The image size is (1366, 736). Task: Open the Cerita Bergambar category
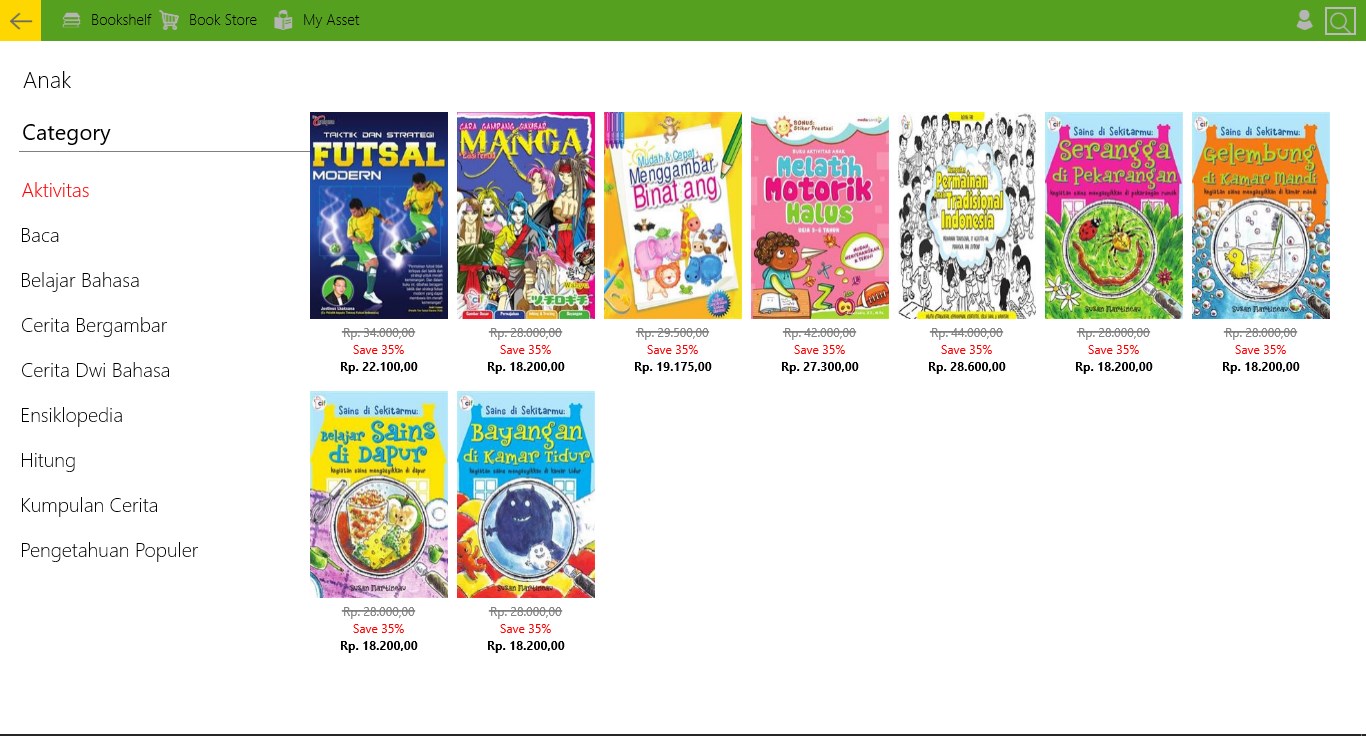pyautogui.click(x=94, y=325)
